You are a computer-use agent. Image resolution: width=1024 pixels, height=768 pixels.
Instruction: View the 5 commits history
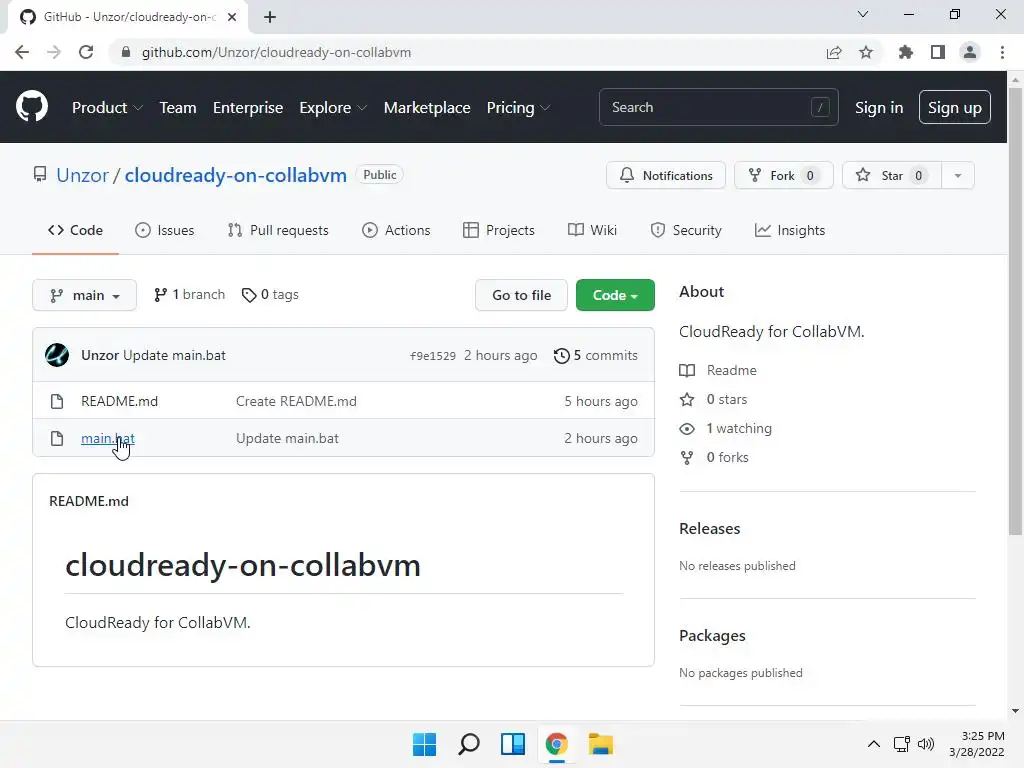pyautogui.click(x=596, y=355)
